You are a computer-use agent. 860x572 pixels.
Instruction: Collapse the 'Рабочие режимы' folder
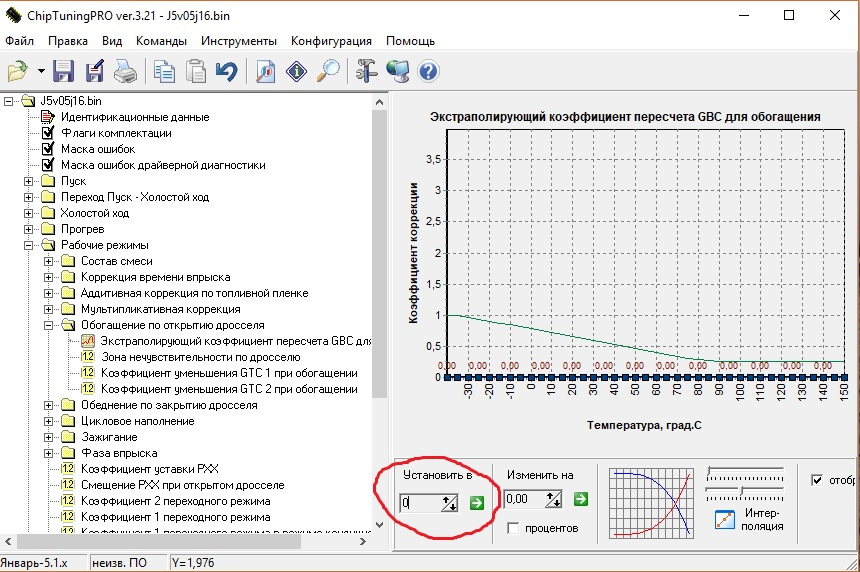tap(29, 245)
